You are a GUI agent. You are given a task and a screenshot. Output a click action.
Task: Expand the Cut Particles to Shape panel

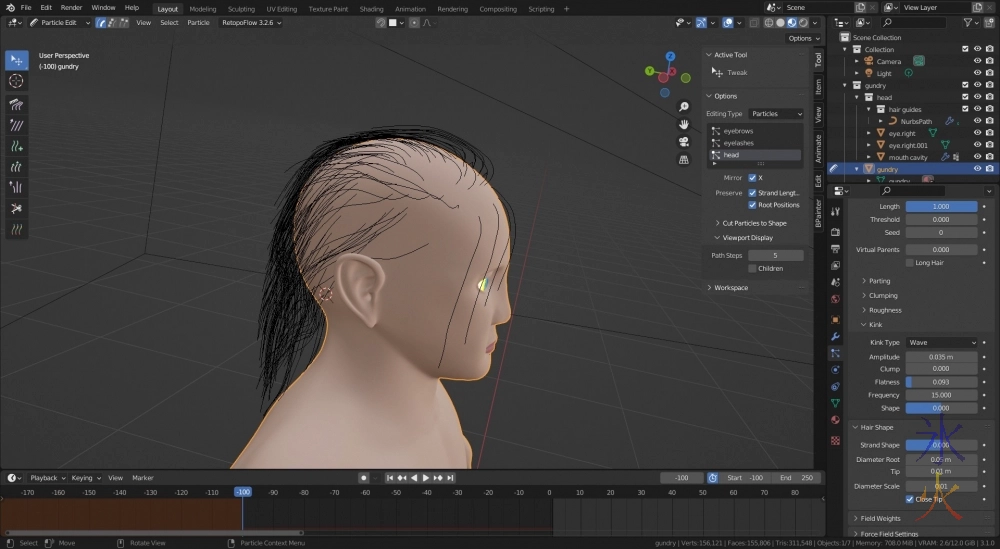(753, 223)
